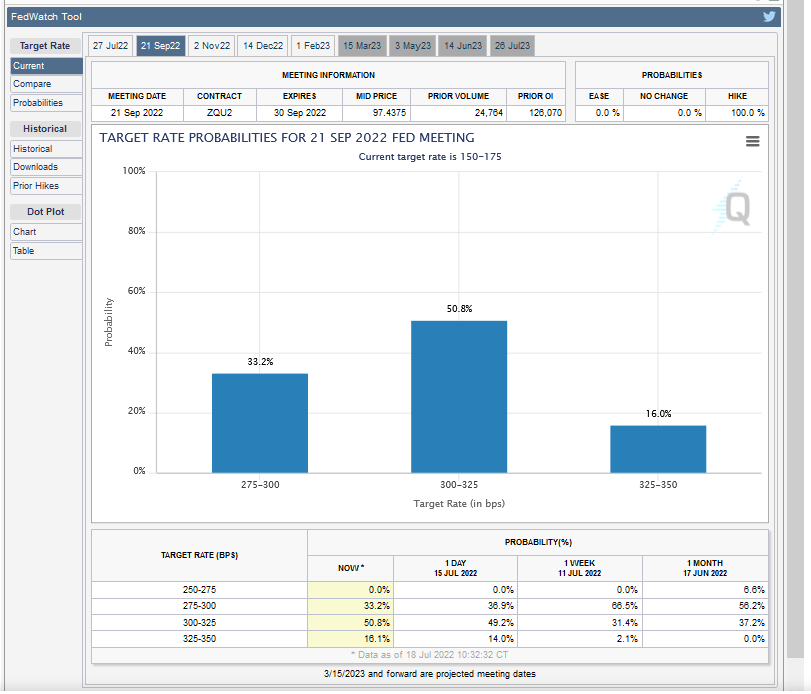The width and height of the screenshot is (811, 694).
Task: Open the 3 May23 meeting tab
Action: coord(413,46)
